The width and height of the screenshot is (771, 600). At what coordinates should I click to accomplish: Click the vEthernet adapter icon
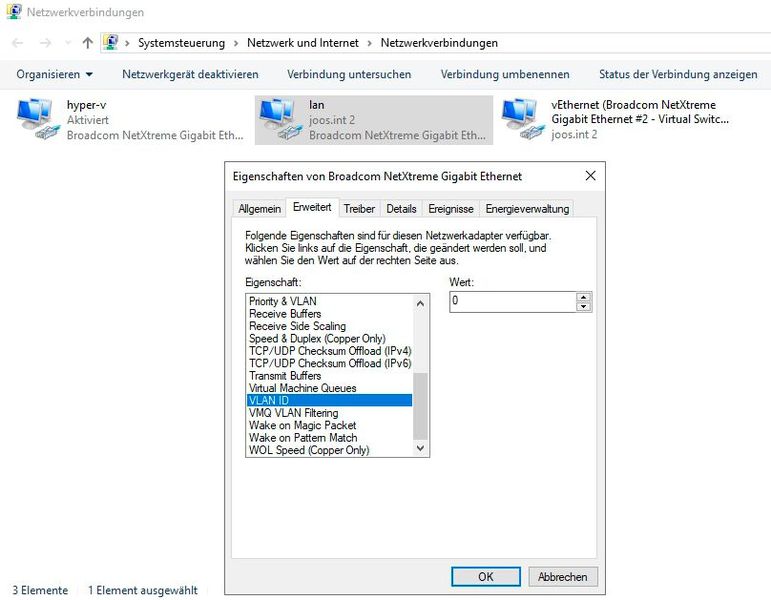[523, 120]
